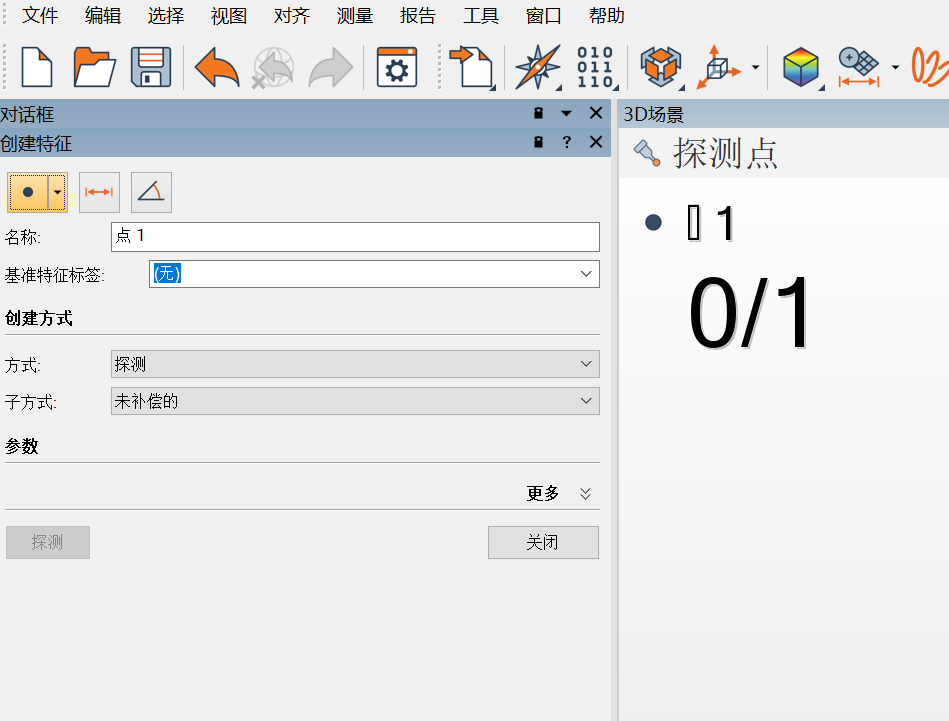The image size is (949, 721).
Task: Close the 创建特征 dialog
Action: click(596, 142)
